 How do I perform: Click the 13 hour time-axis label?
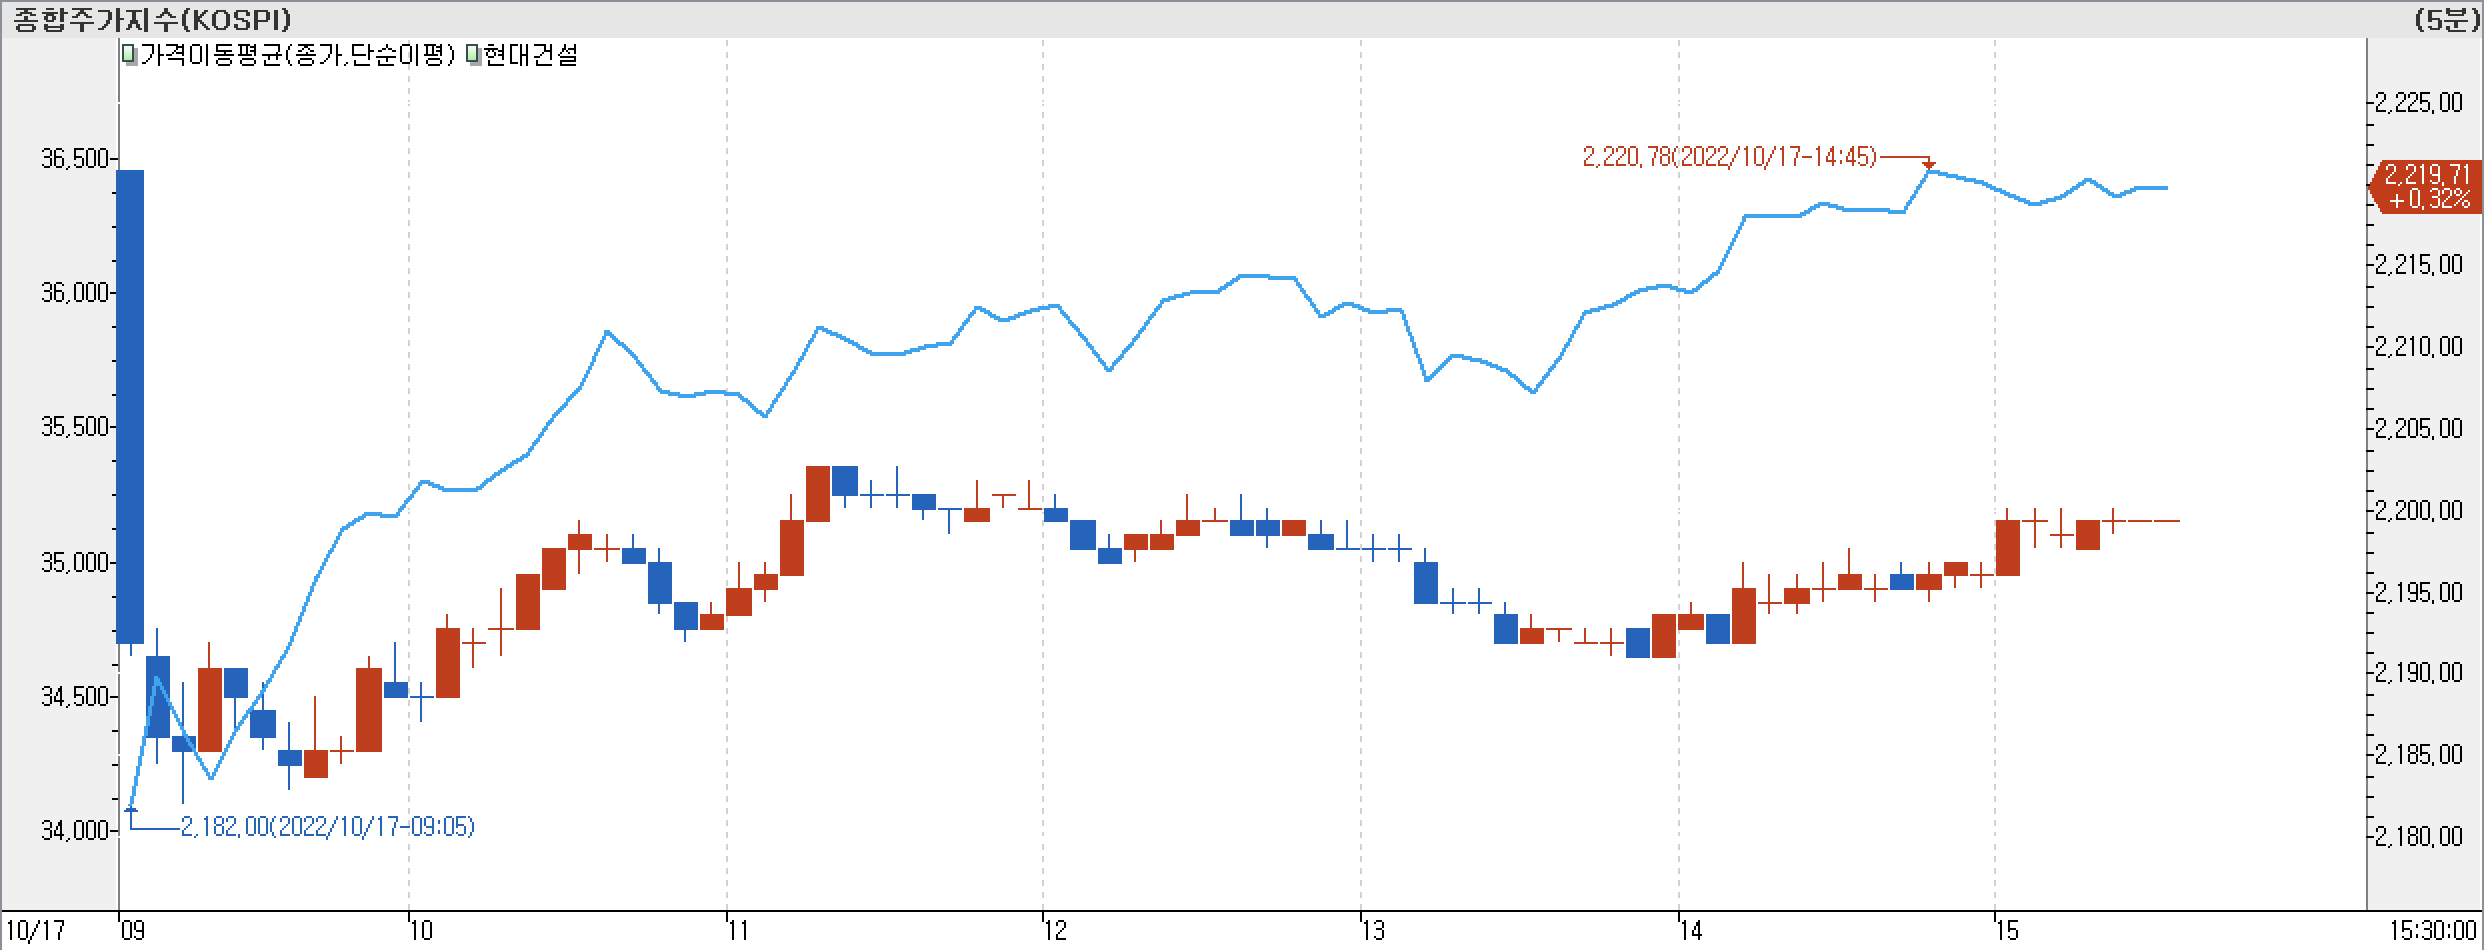[x=1374, y=932]
